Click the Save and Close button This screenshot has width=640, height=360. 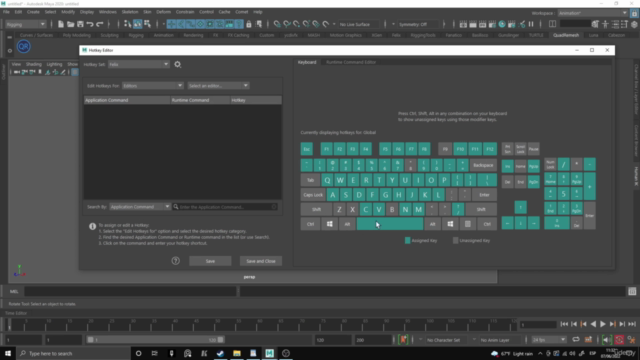[261, 261]
